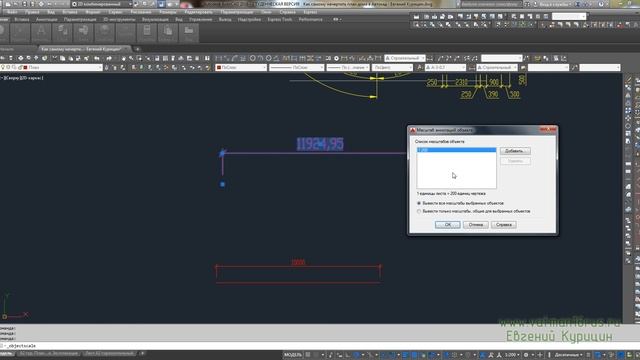Viewport: 640px width, 360px height.
Task: Open the Clipboard ribbon panel
Action: pyautogui.click(x=168, y=33)
